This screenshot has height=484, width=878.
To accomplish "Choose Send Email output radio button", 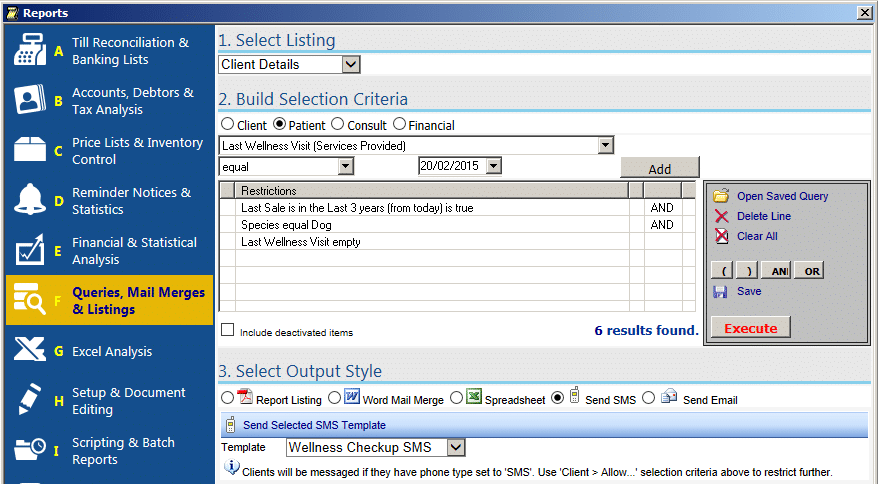I will click(648, 398).
